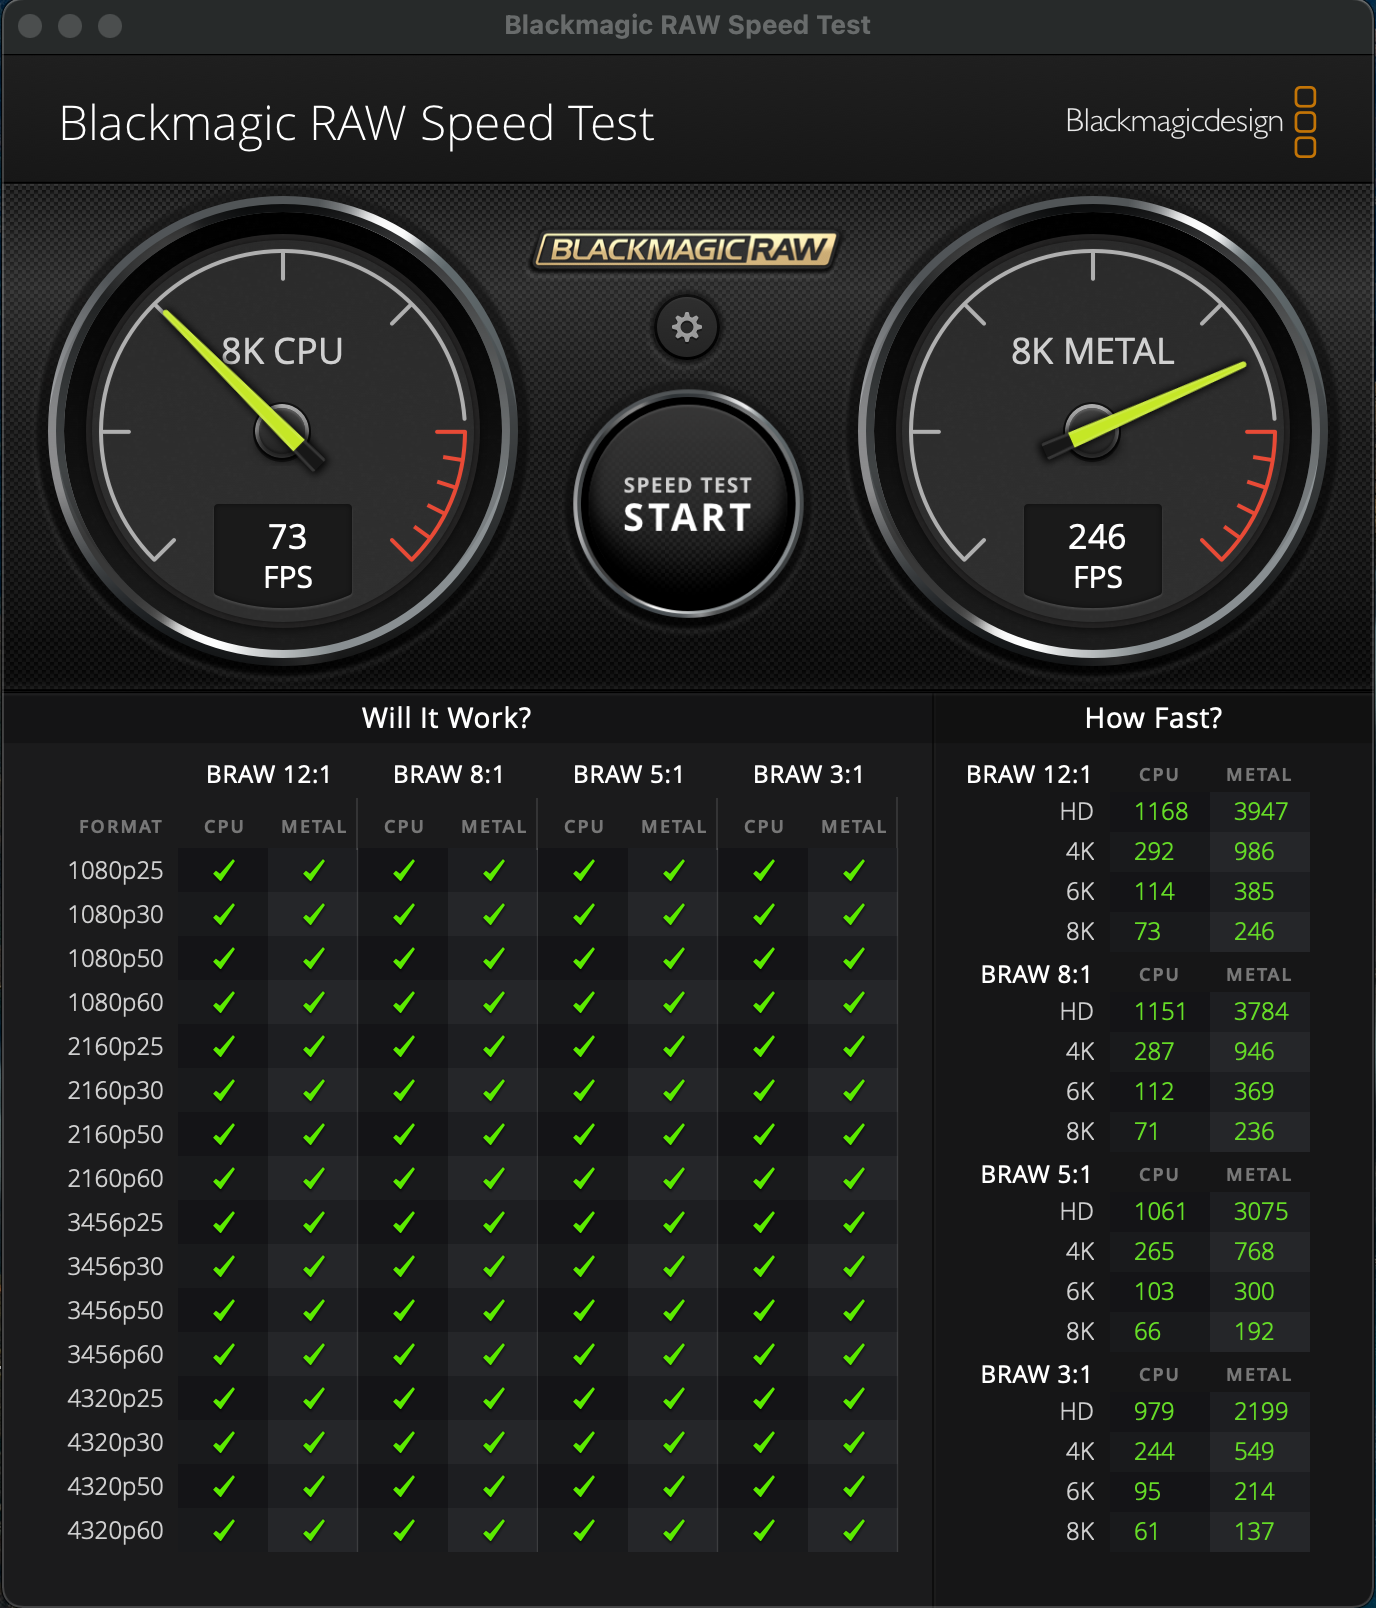This screenshot has width=1376, height=1608.
Task: Click the 4320p30 BRAW 8:1 METAL checkmark
Action: 493,1443
